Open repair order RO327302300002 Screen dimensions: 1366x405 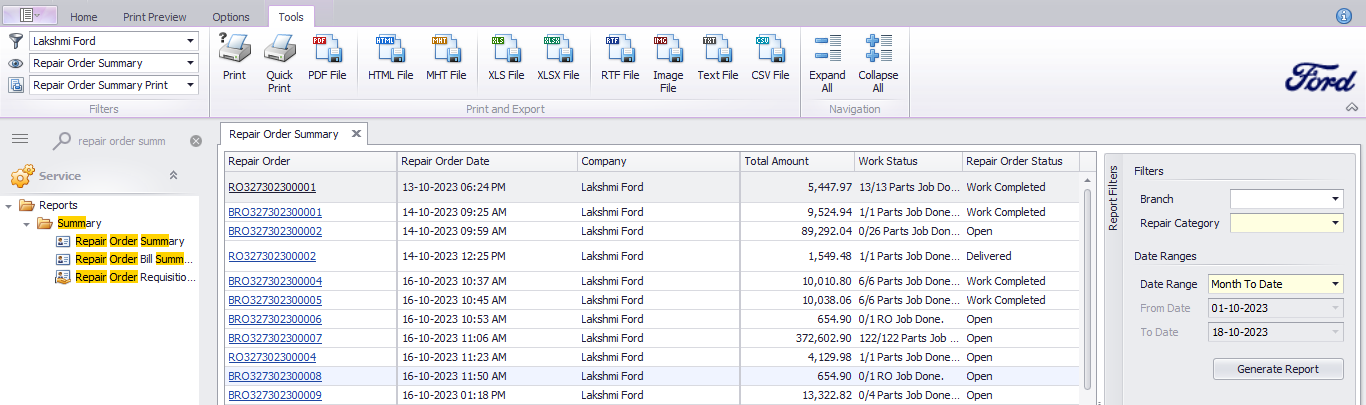pos(272,256)
